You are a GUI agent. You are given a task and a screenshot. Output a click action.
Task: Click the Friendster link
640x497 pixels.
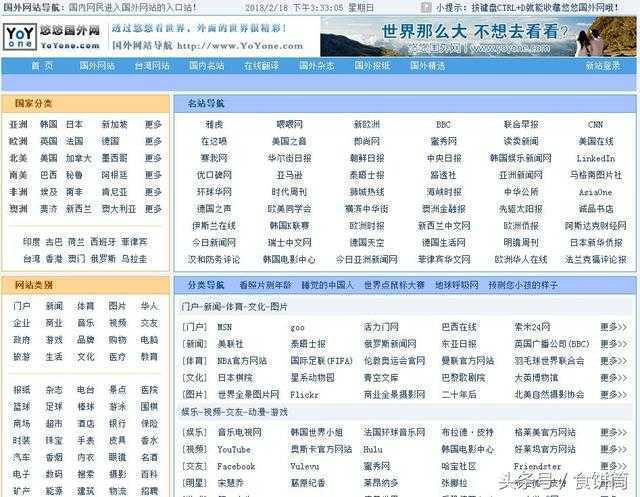537,466
